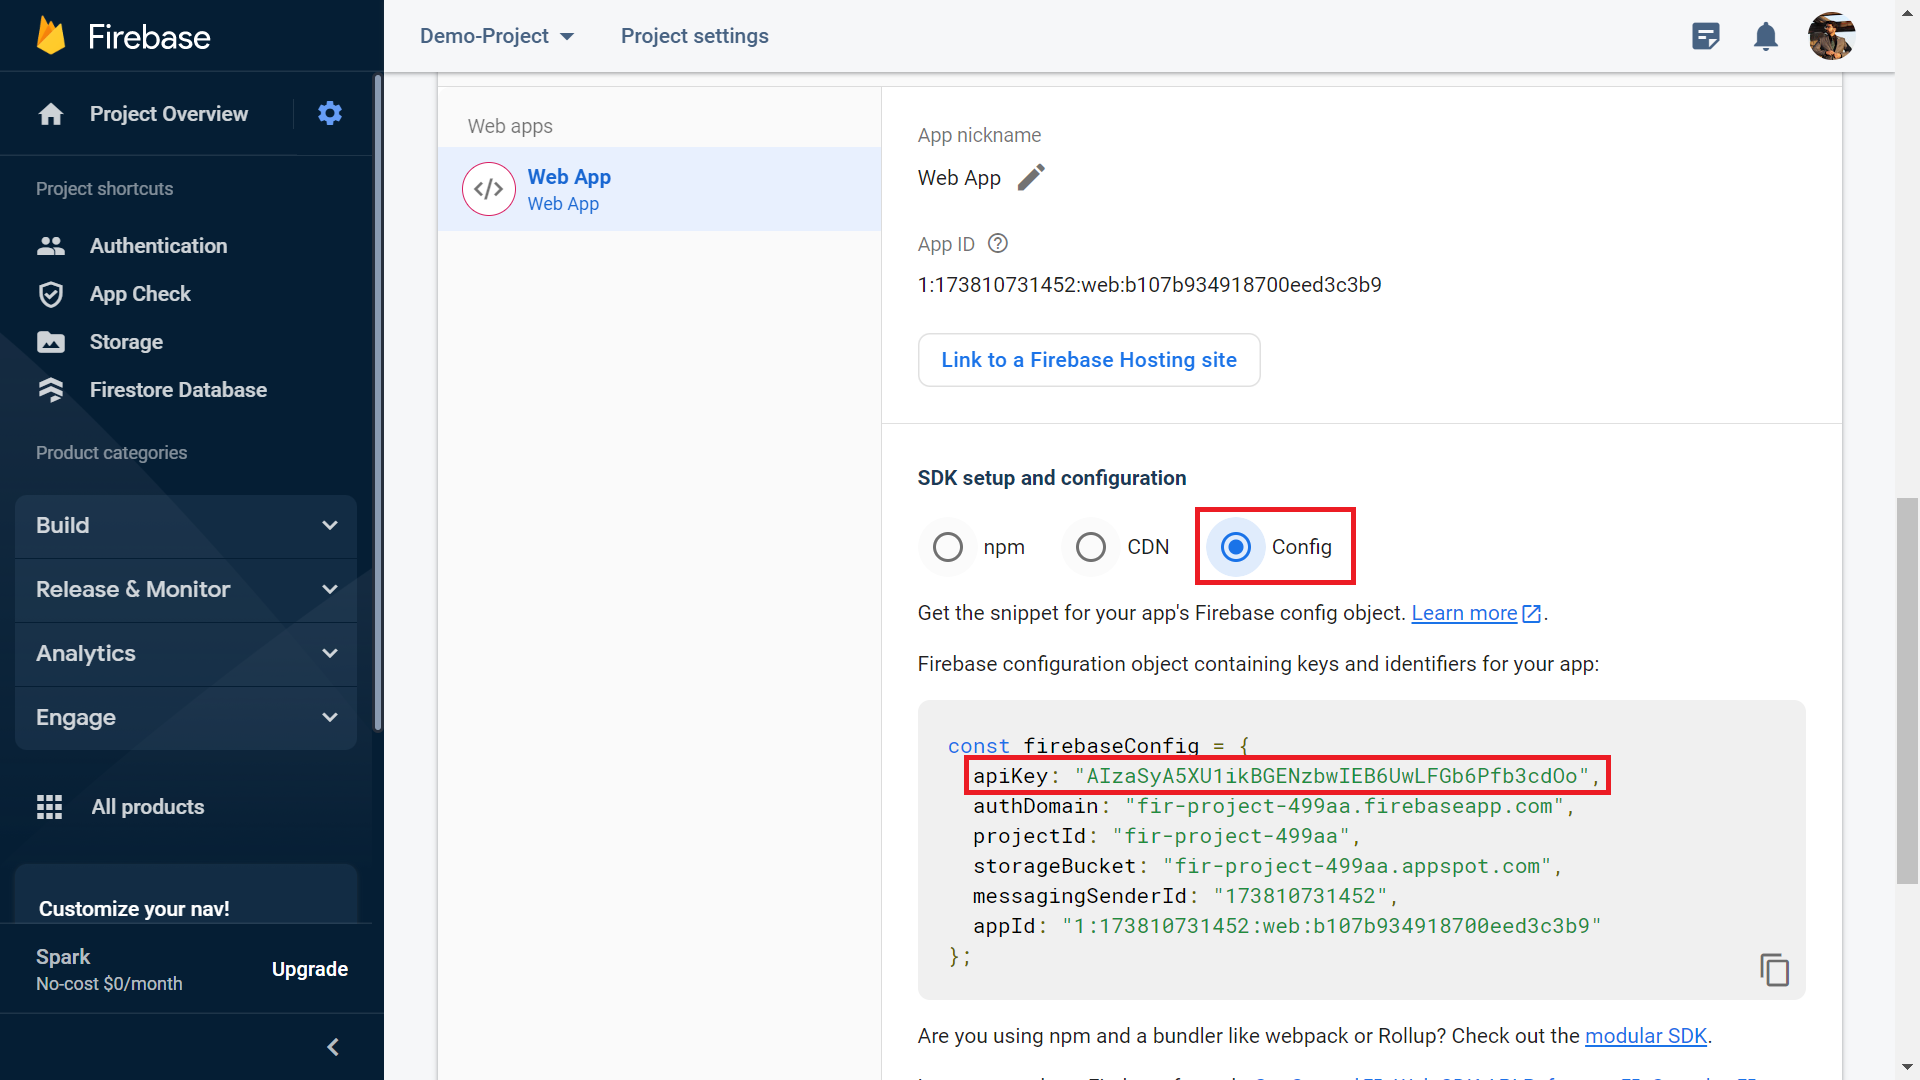Screen dimensions: 1920x1080
Task: Expand the Analytics category
Action: click(186, 654)
